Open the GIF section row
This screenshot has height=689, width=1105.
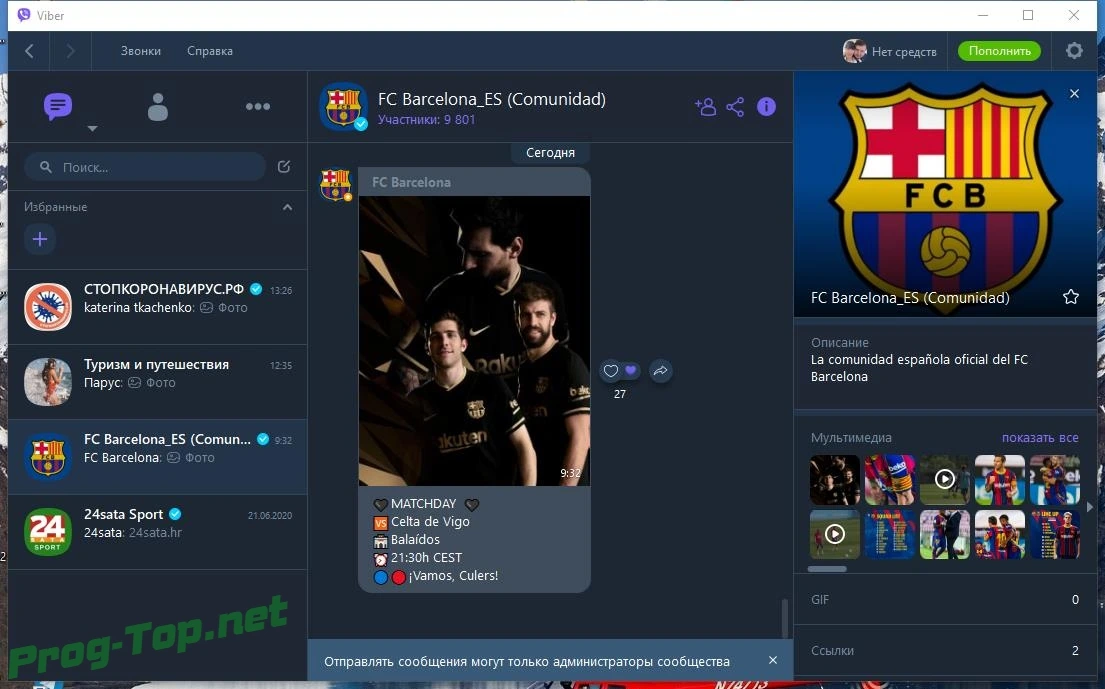point(945,600)
